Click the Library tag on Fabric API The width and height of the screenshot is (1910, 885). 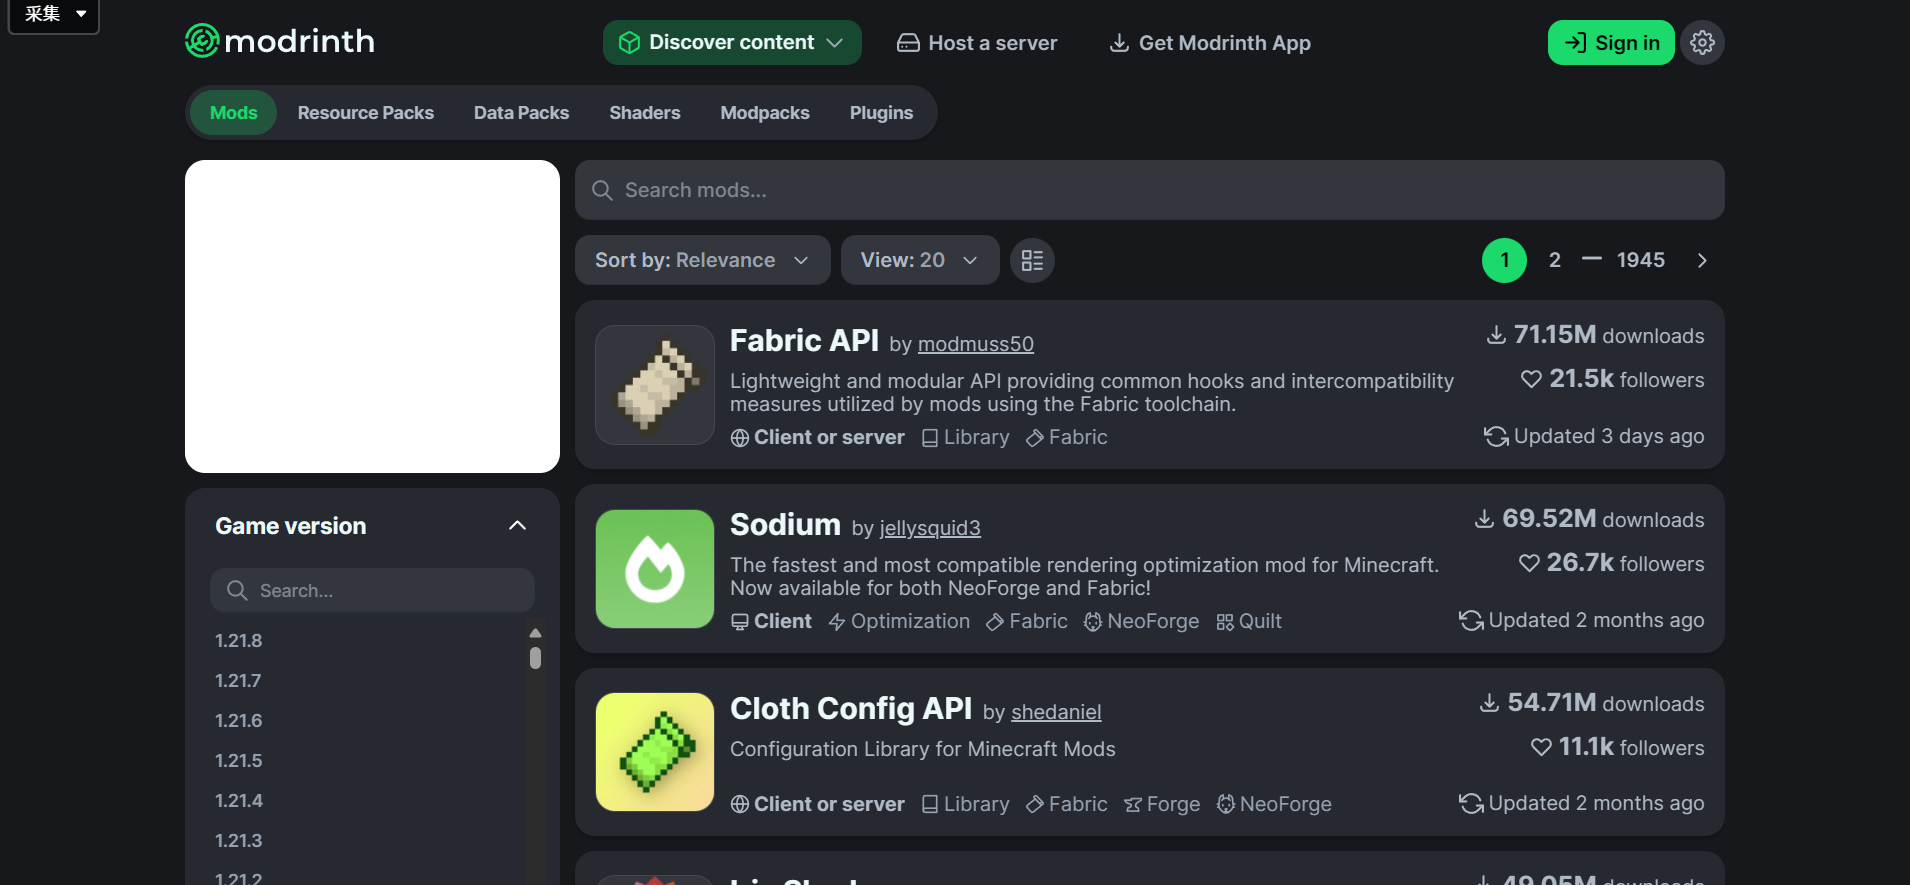pos(966,437)
